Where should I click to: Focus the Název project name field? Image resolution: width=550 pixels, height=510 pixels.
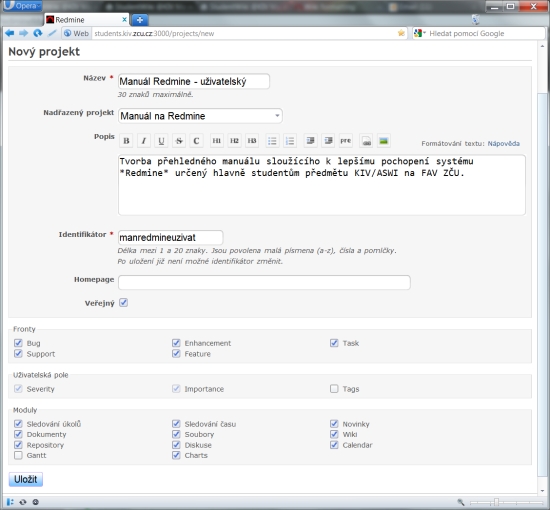pos(194,81)
